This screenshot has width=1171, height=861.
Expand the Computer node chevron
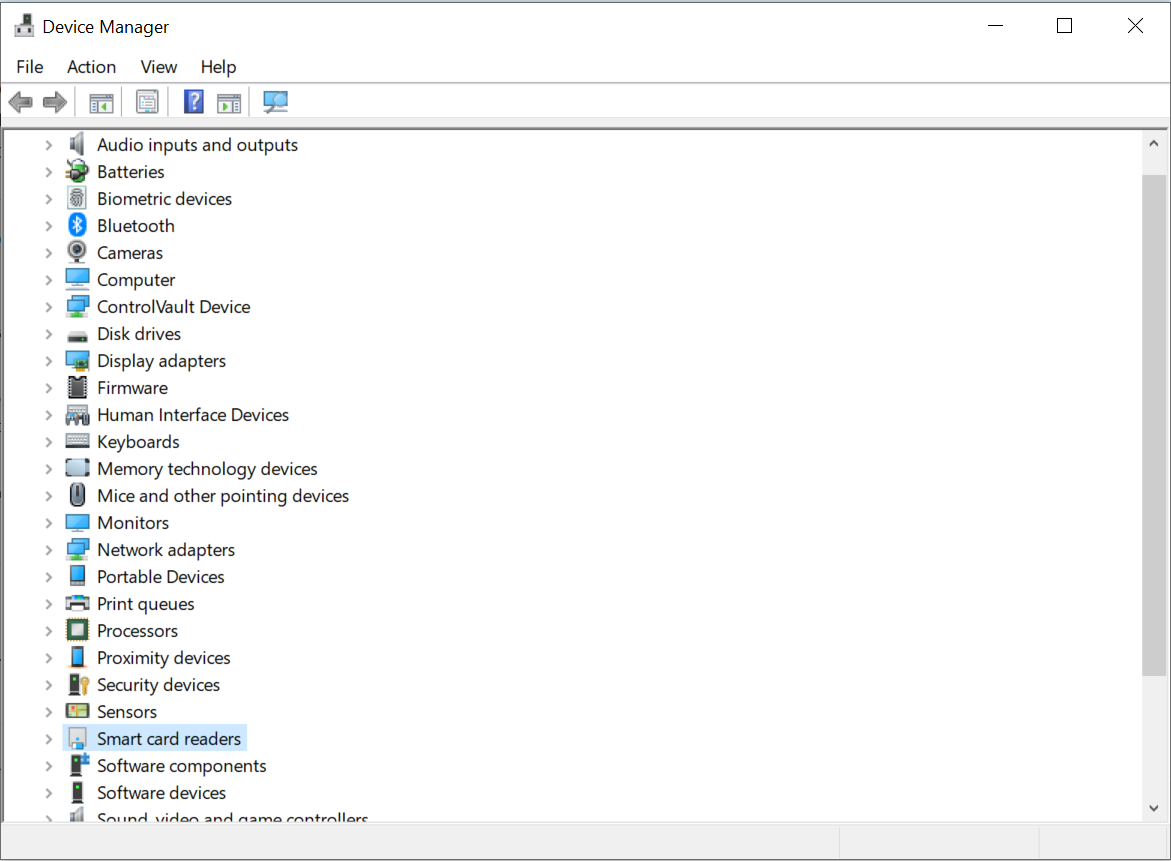click(x=49, y=280)
